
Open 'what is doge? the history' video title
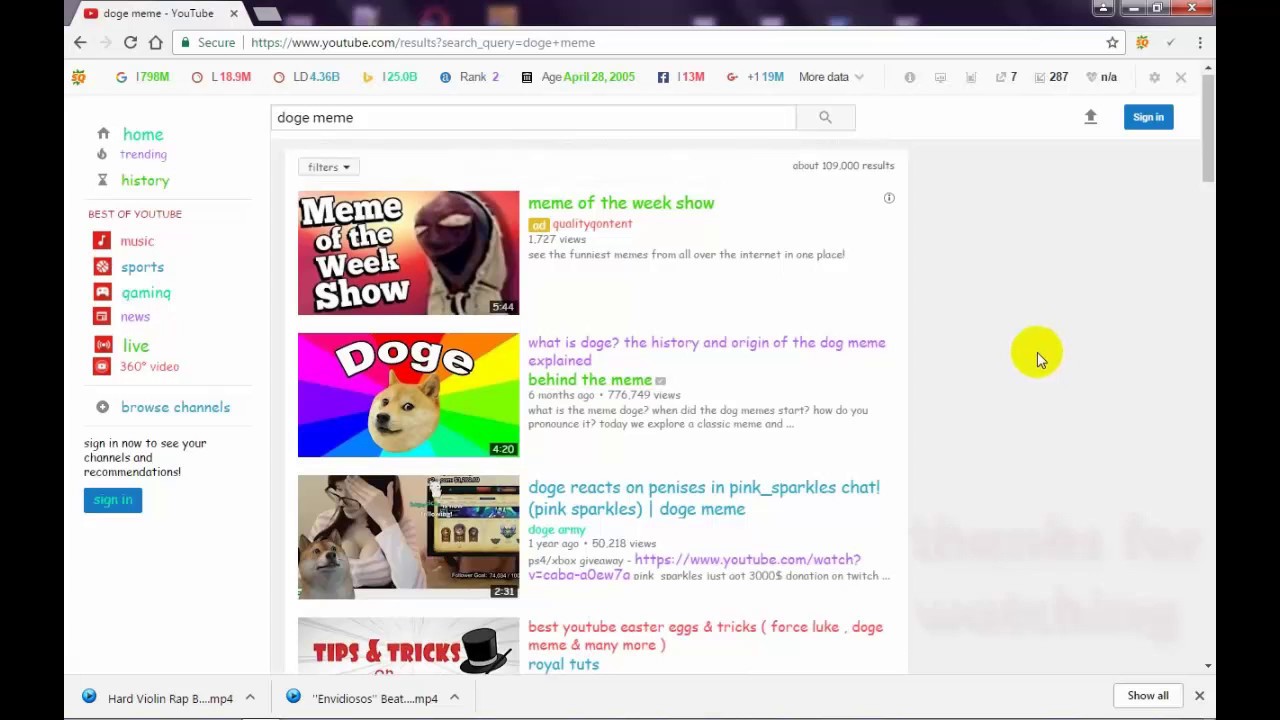point(707,351)
